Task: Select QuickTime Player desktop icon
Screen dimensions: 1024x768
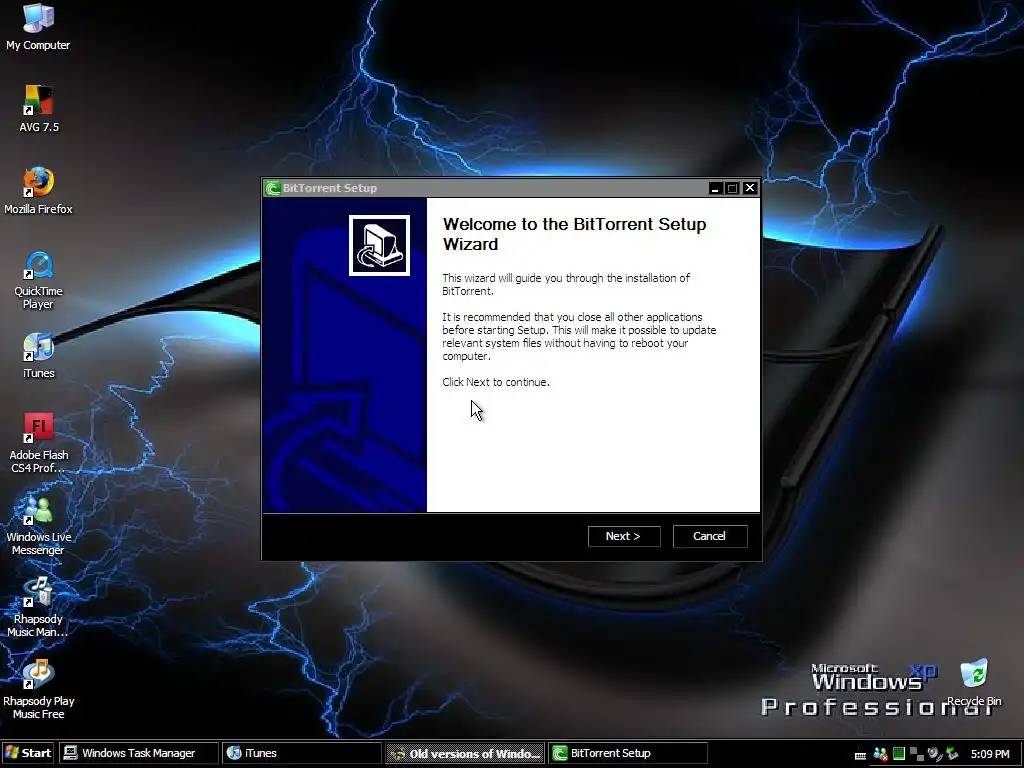Action: pyautogui.click(x=38, y=280)
